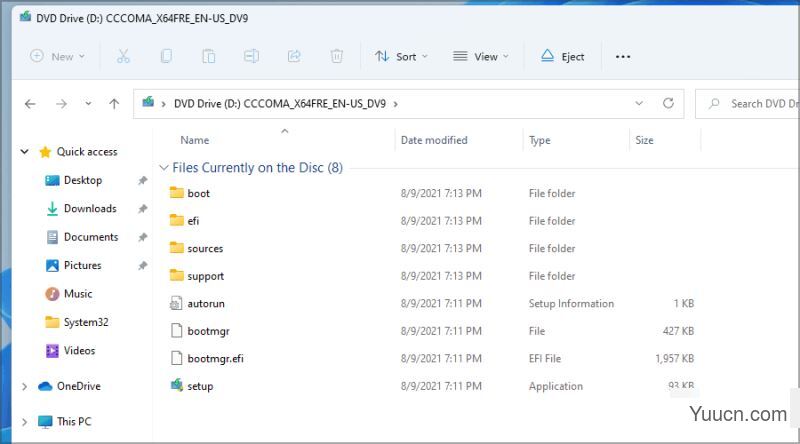Click DVD Drive (D:) breadcrumb in address bar
This screenshot has width=800, height=444.
point(280,104)
